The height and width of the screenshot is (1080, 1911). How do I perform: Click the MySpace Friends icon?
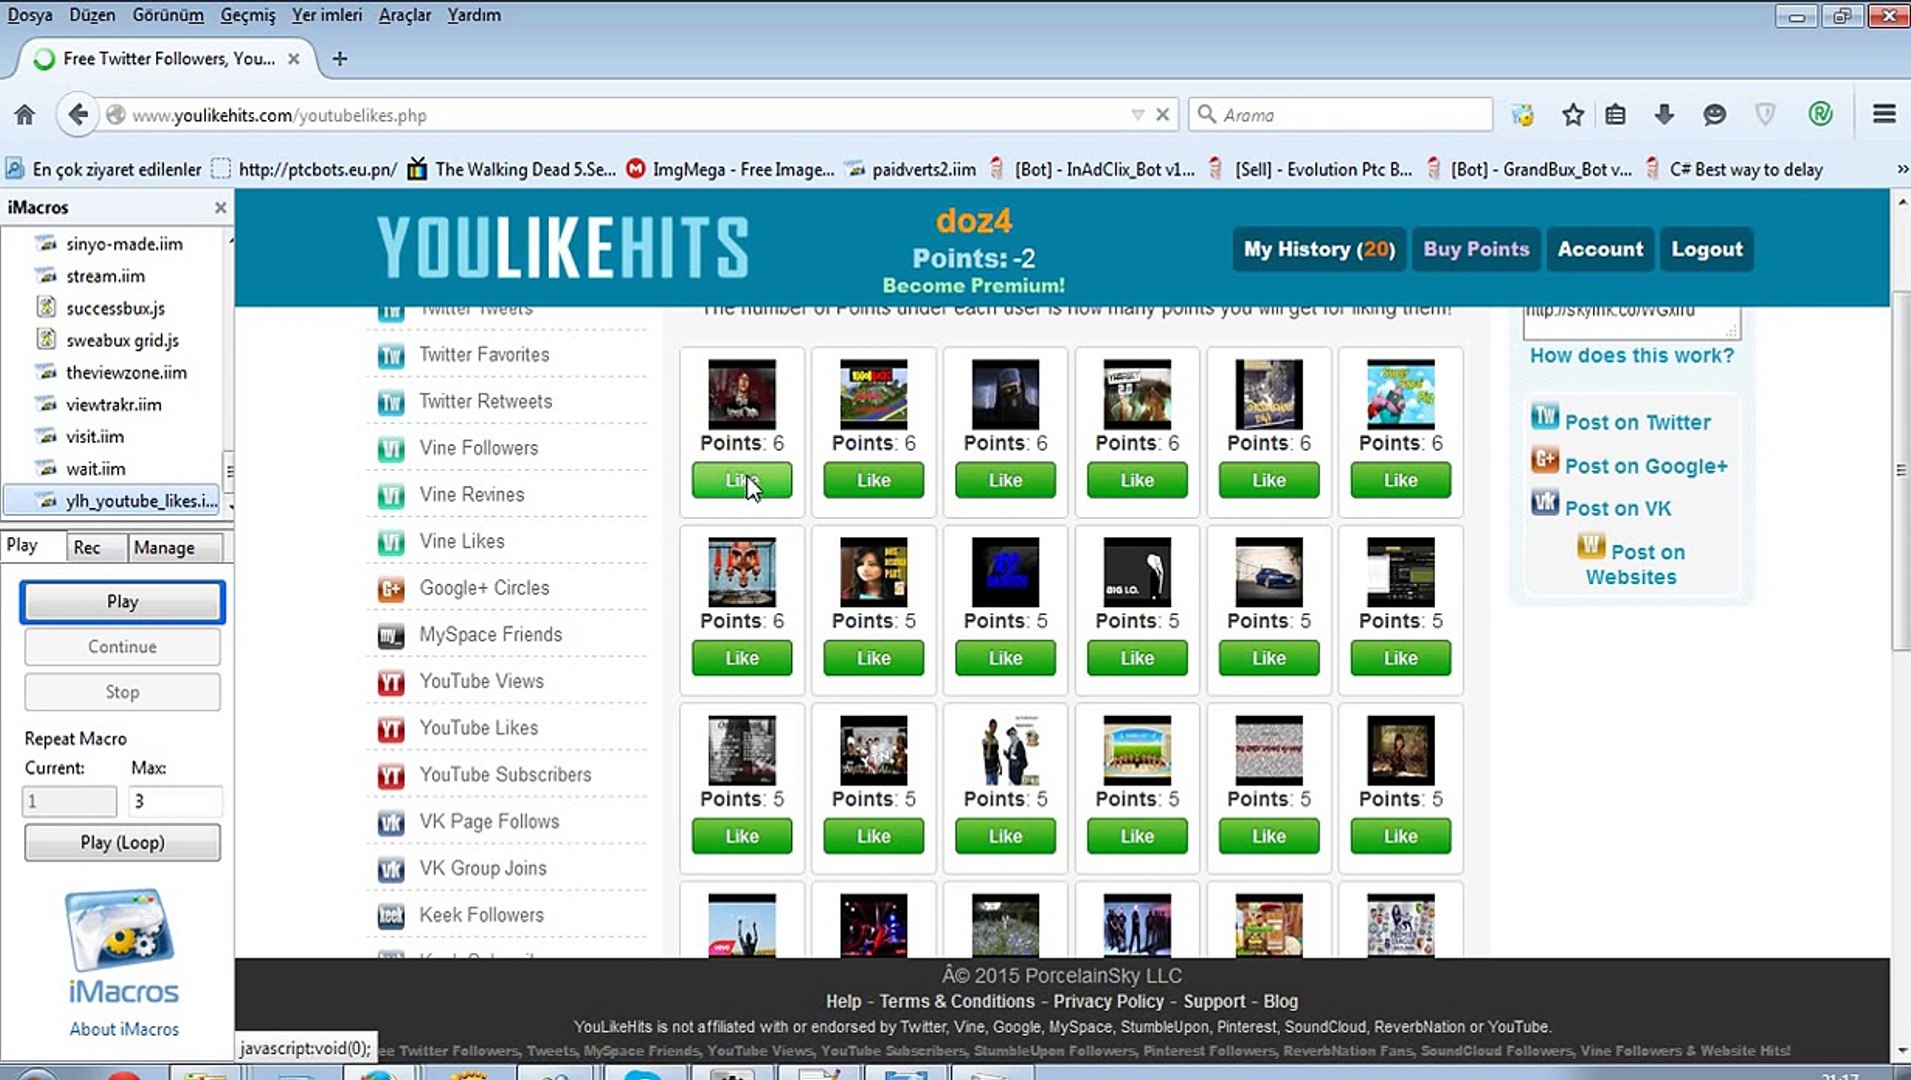click(391, 636)
